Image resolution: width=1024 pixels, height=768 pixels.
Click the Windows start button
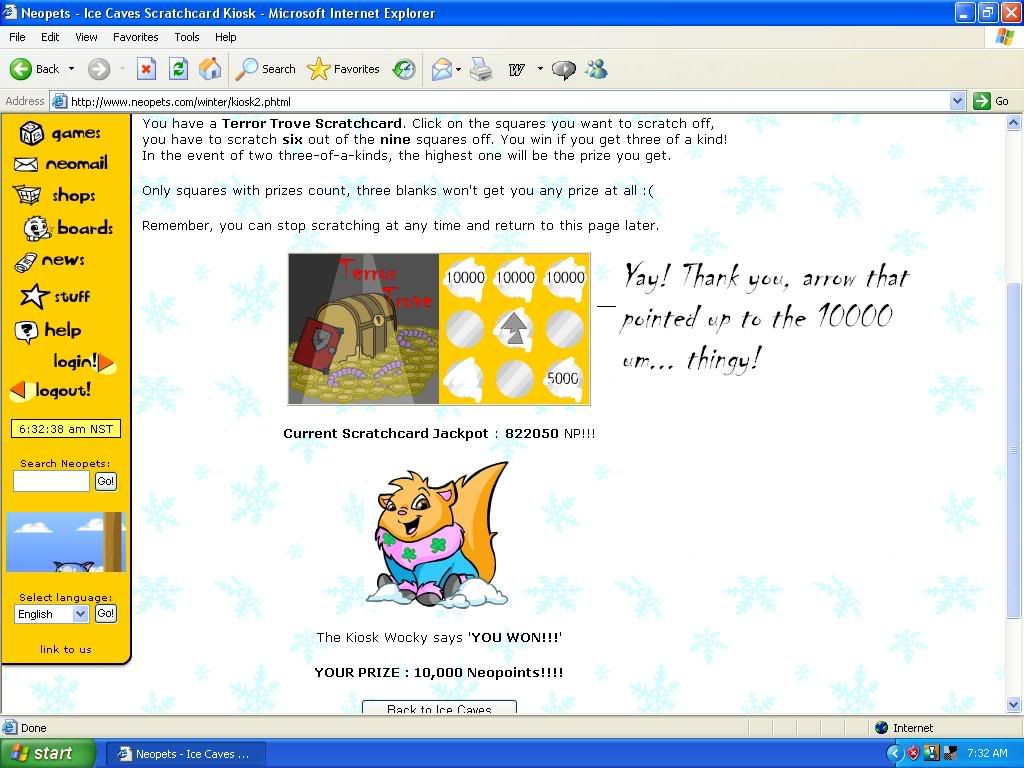(x=48, y=754)
